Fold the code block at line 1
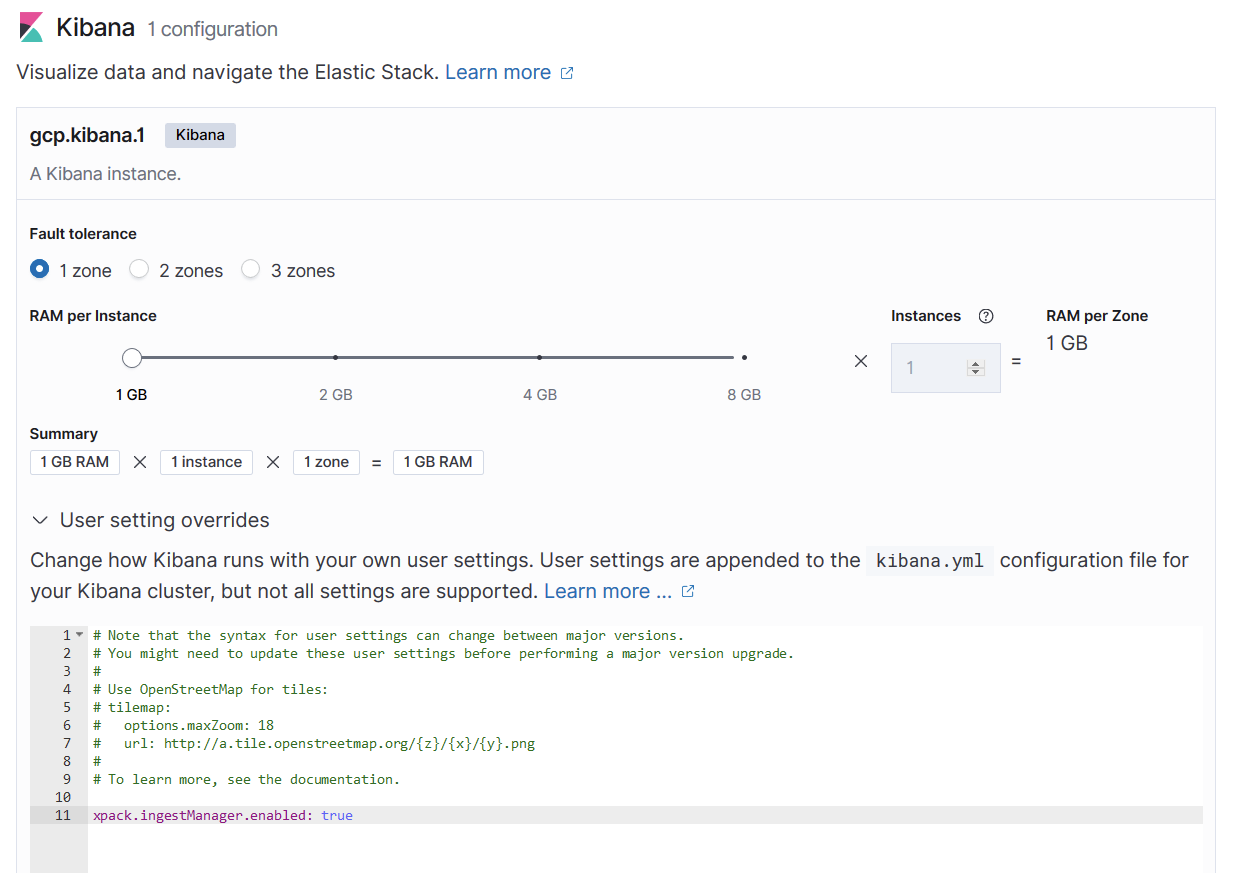The width and height of the screenshot is (1233, 873). point(79,635)
